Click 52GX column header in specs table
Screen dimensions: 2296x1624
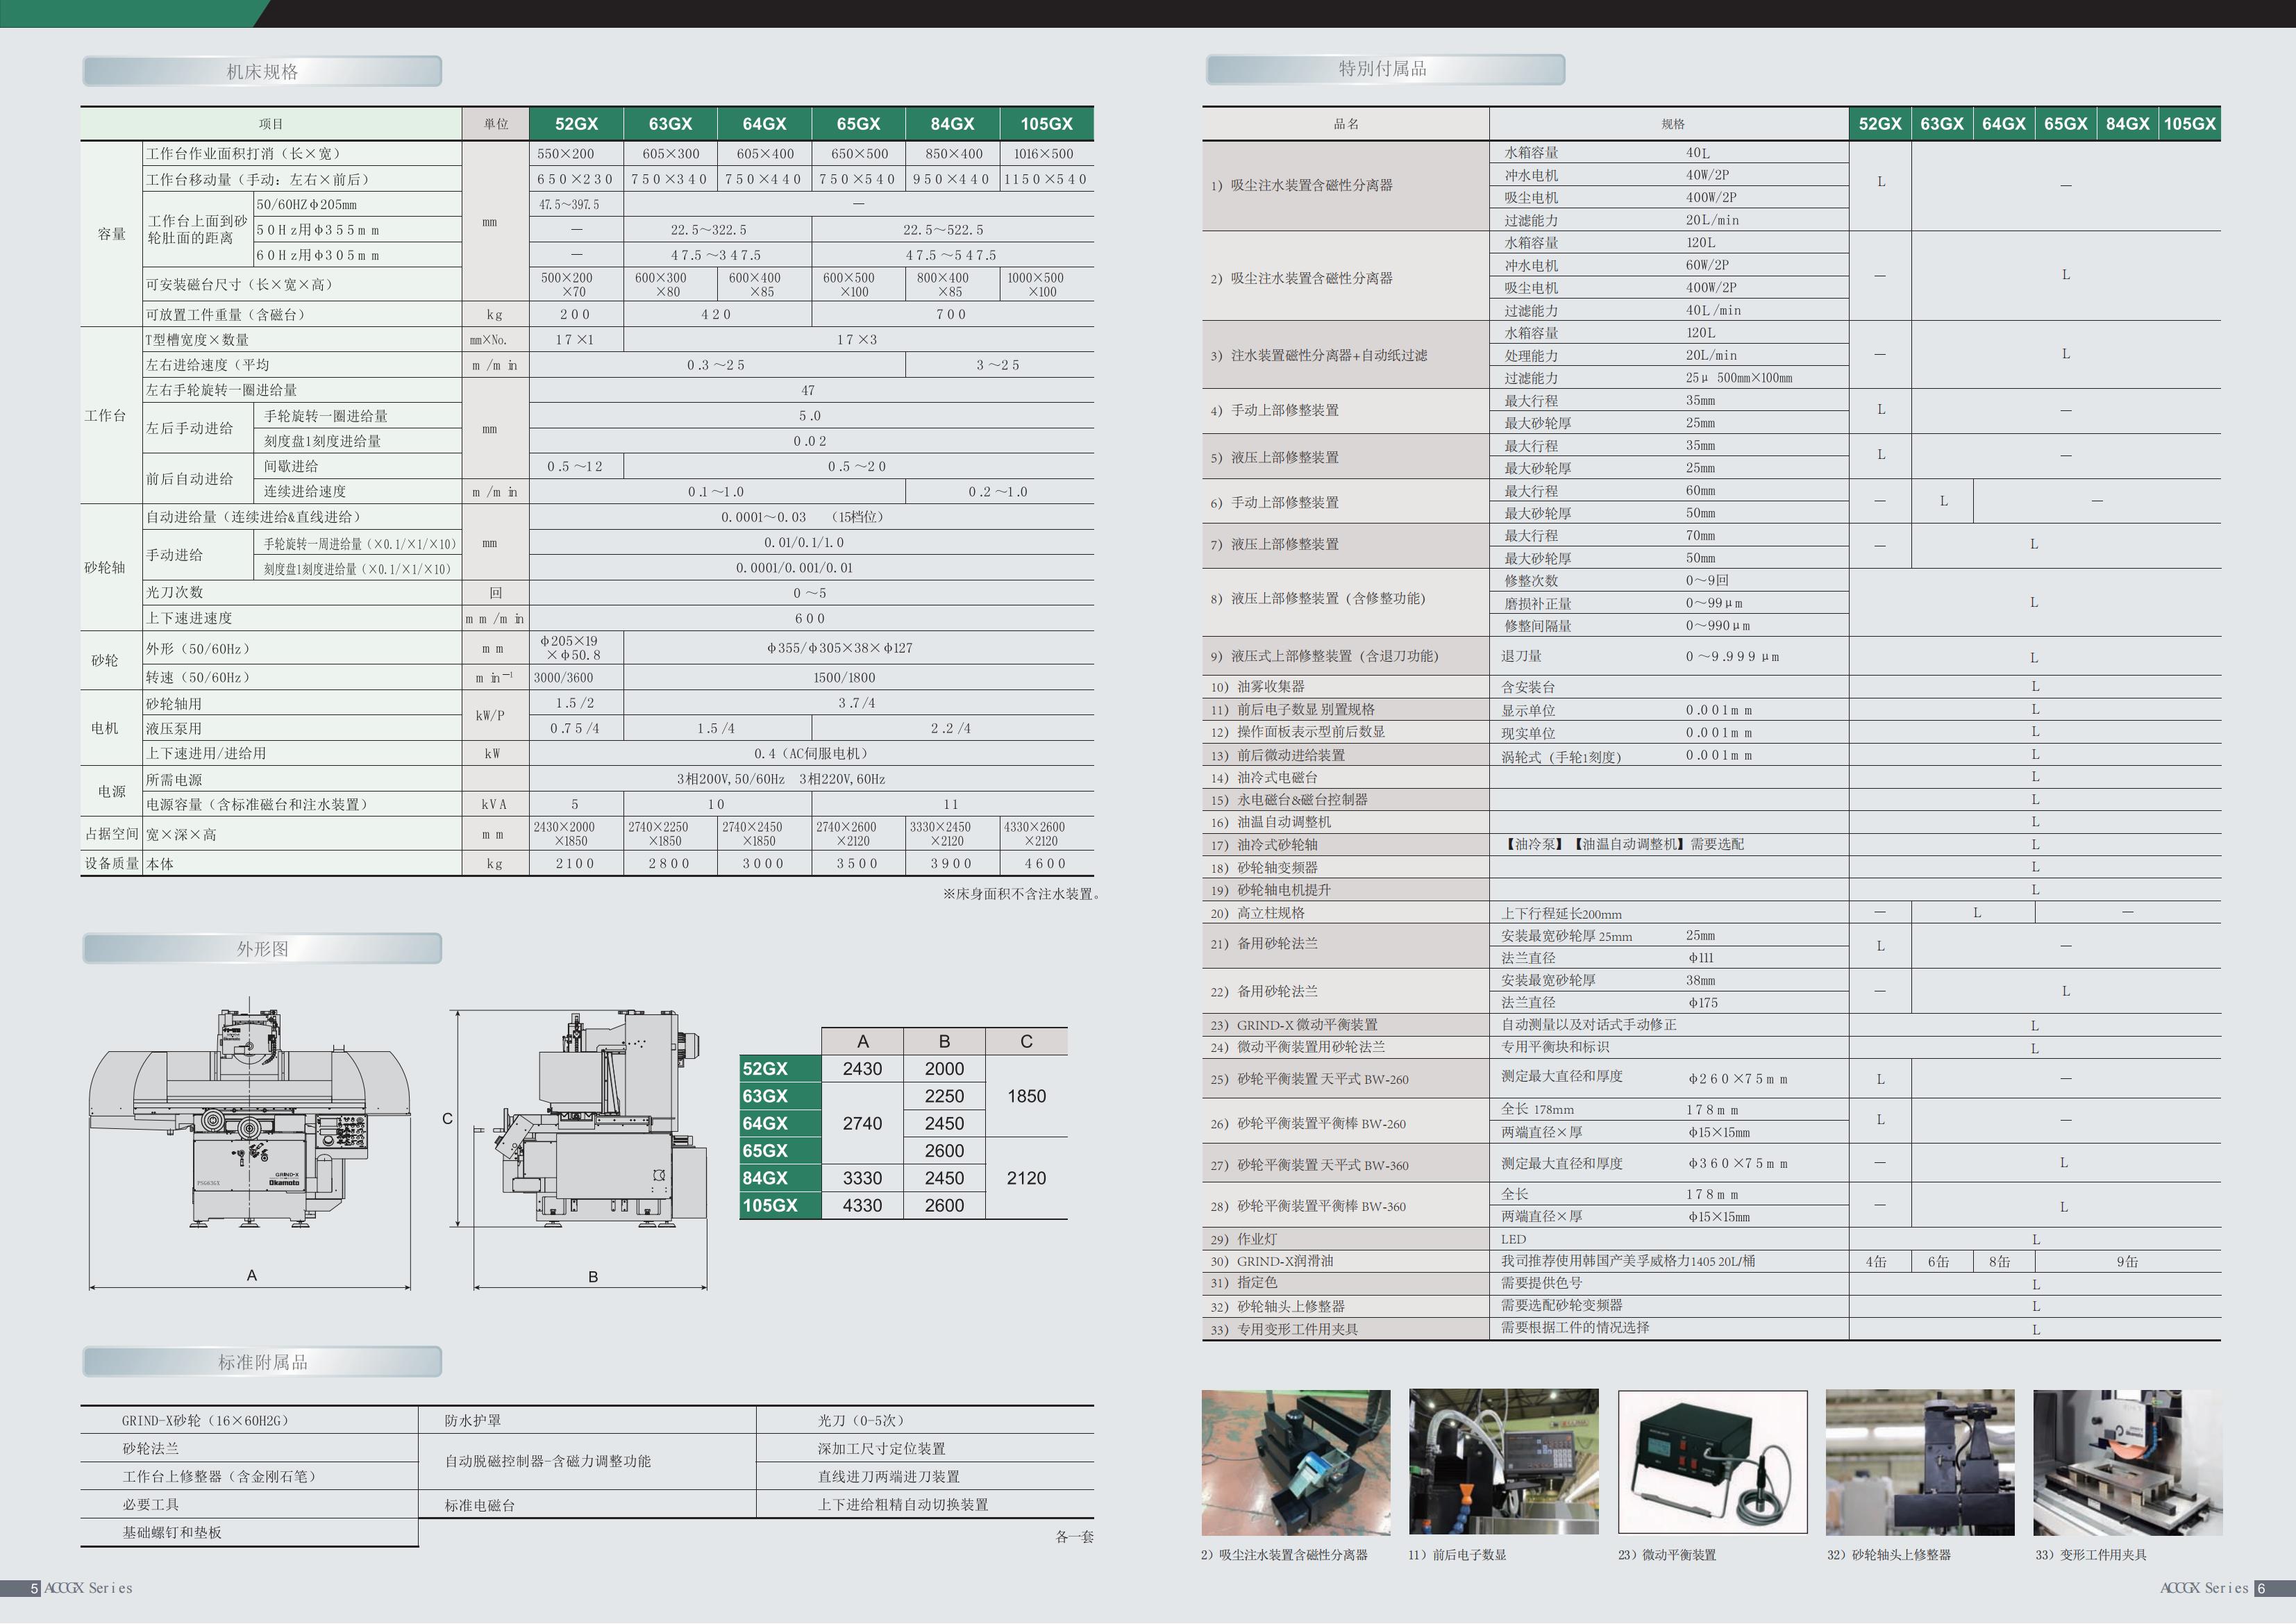click(x=576, y=124)
